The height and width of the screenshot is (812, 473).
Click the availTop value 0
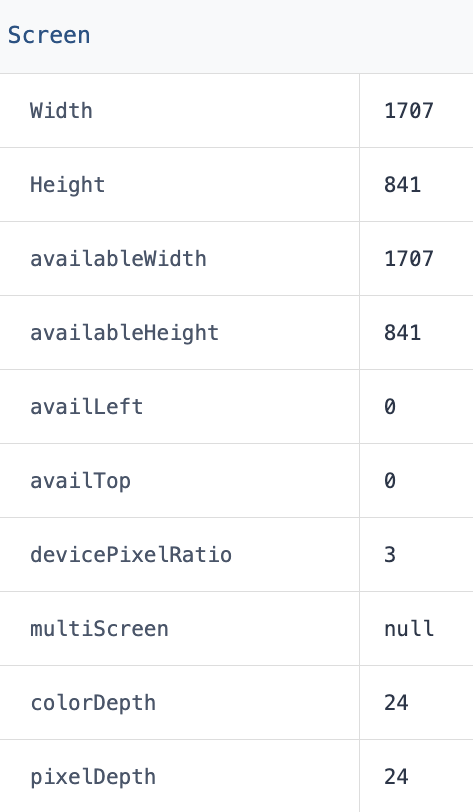(390, 481)
